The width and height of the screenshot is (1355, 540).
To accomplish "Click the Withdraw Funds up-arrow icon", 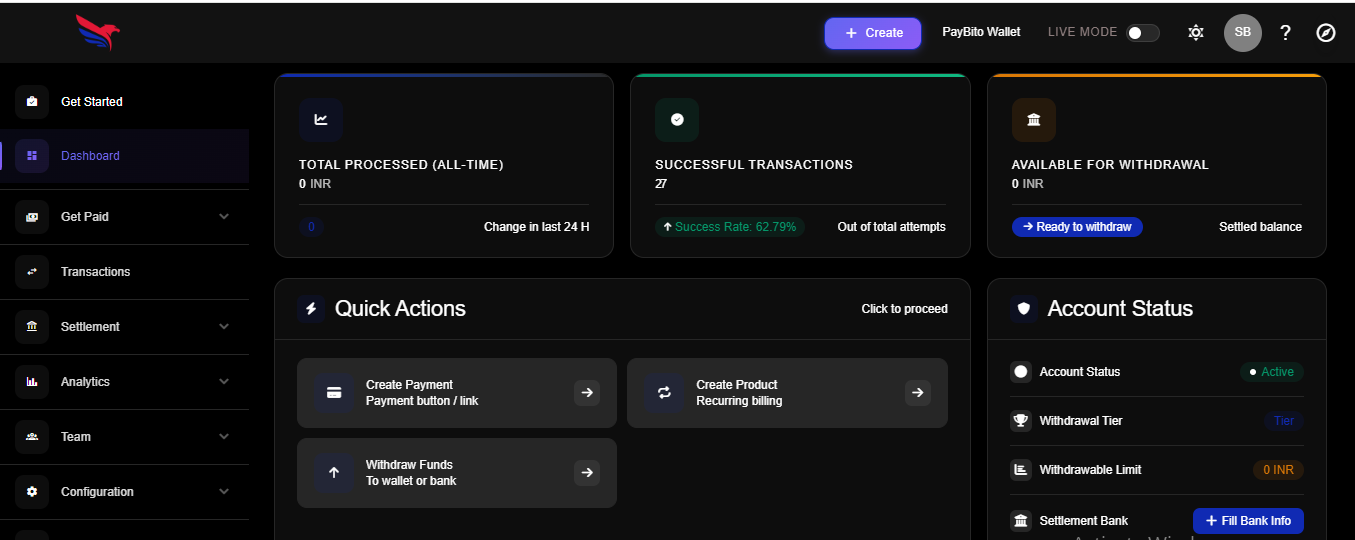I will (335, 473).
